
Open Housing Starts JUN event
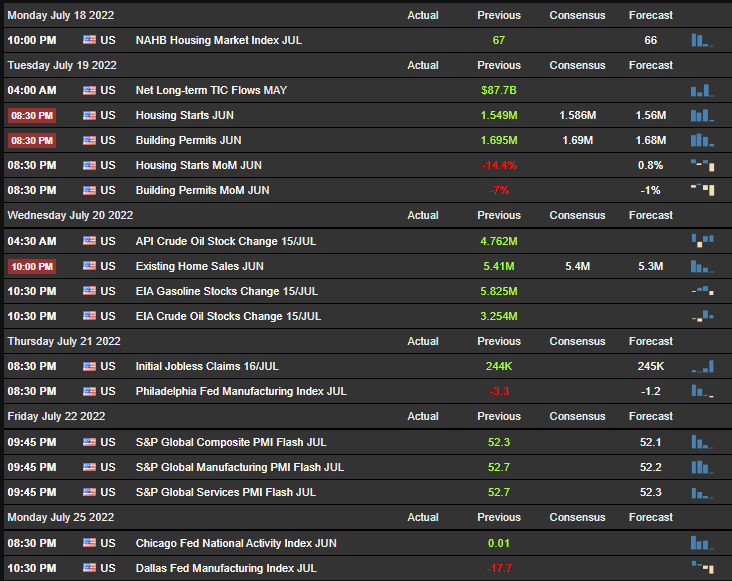click(184, 115)
